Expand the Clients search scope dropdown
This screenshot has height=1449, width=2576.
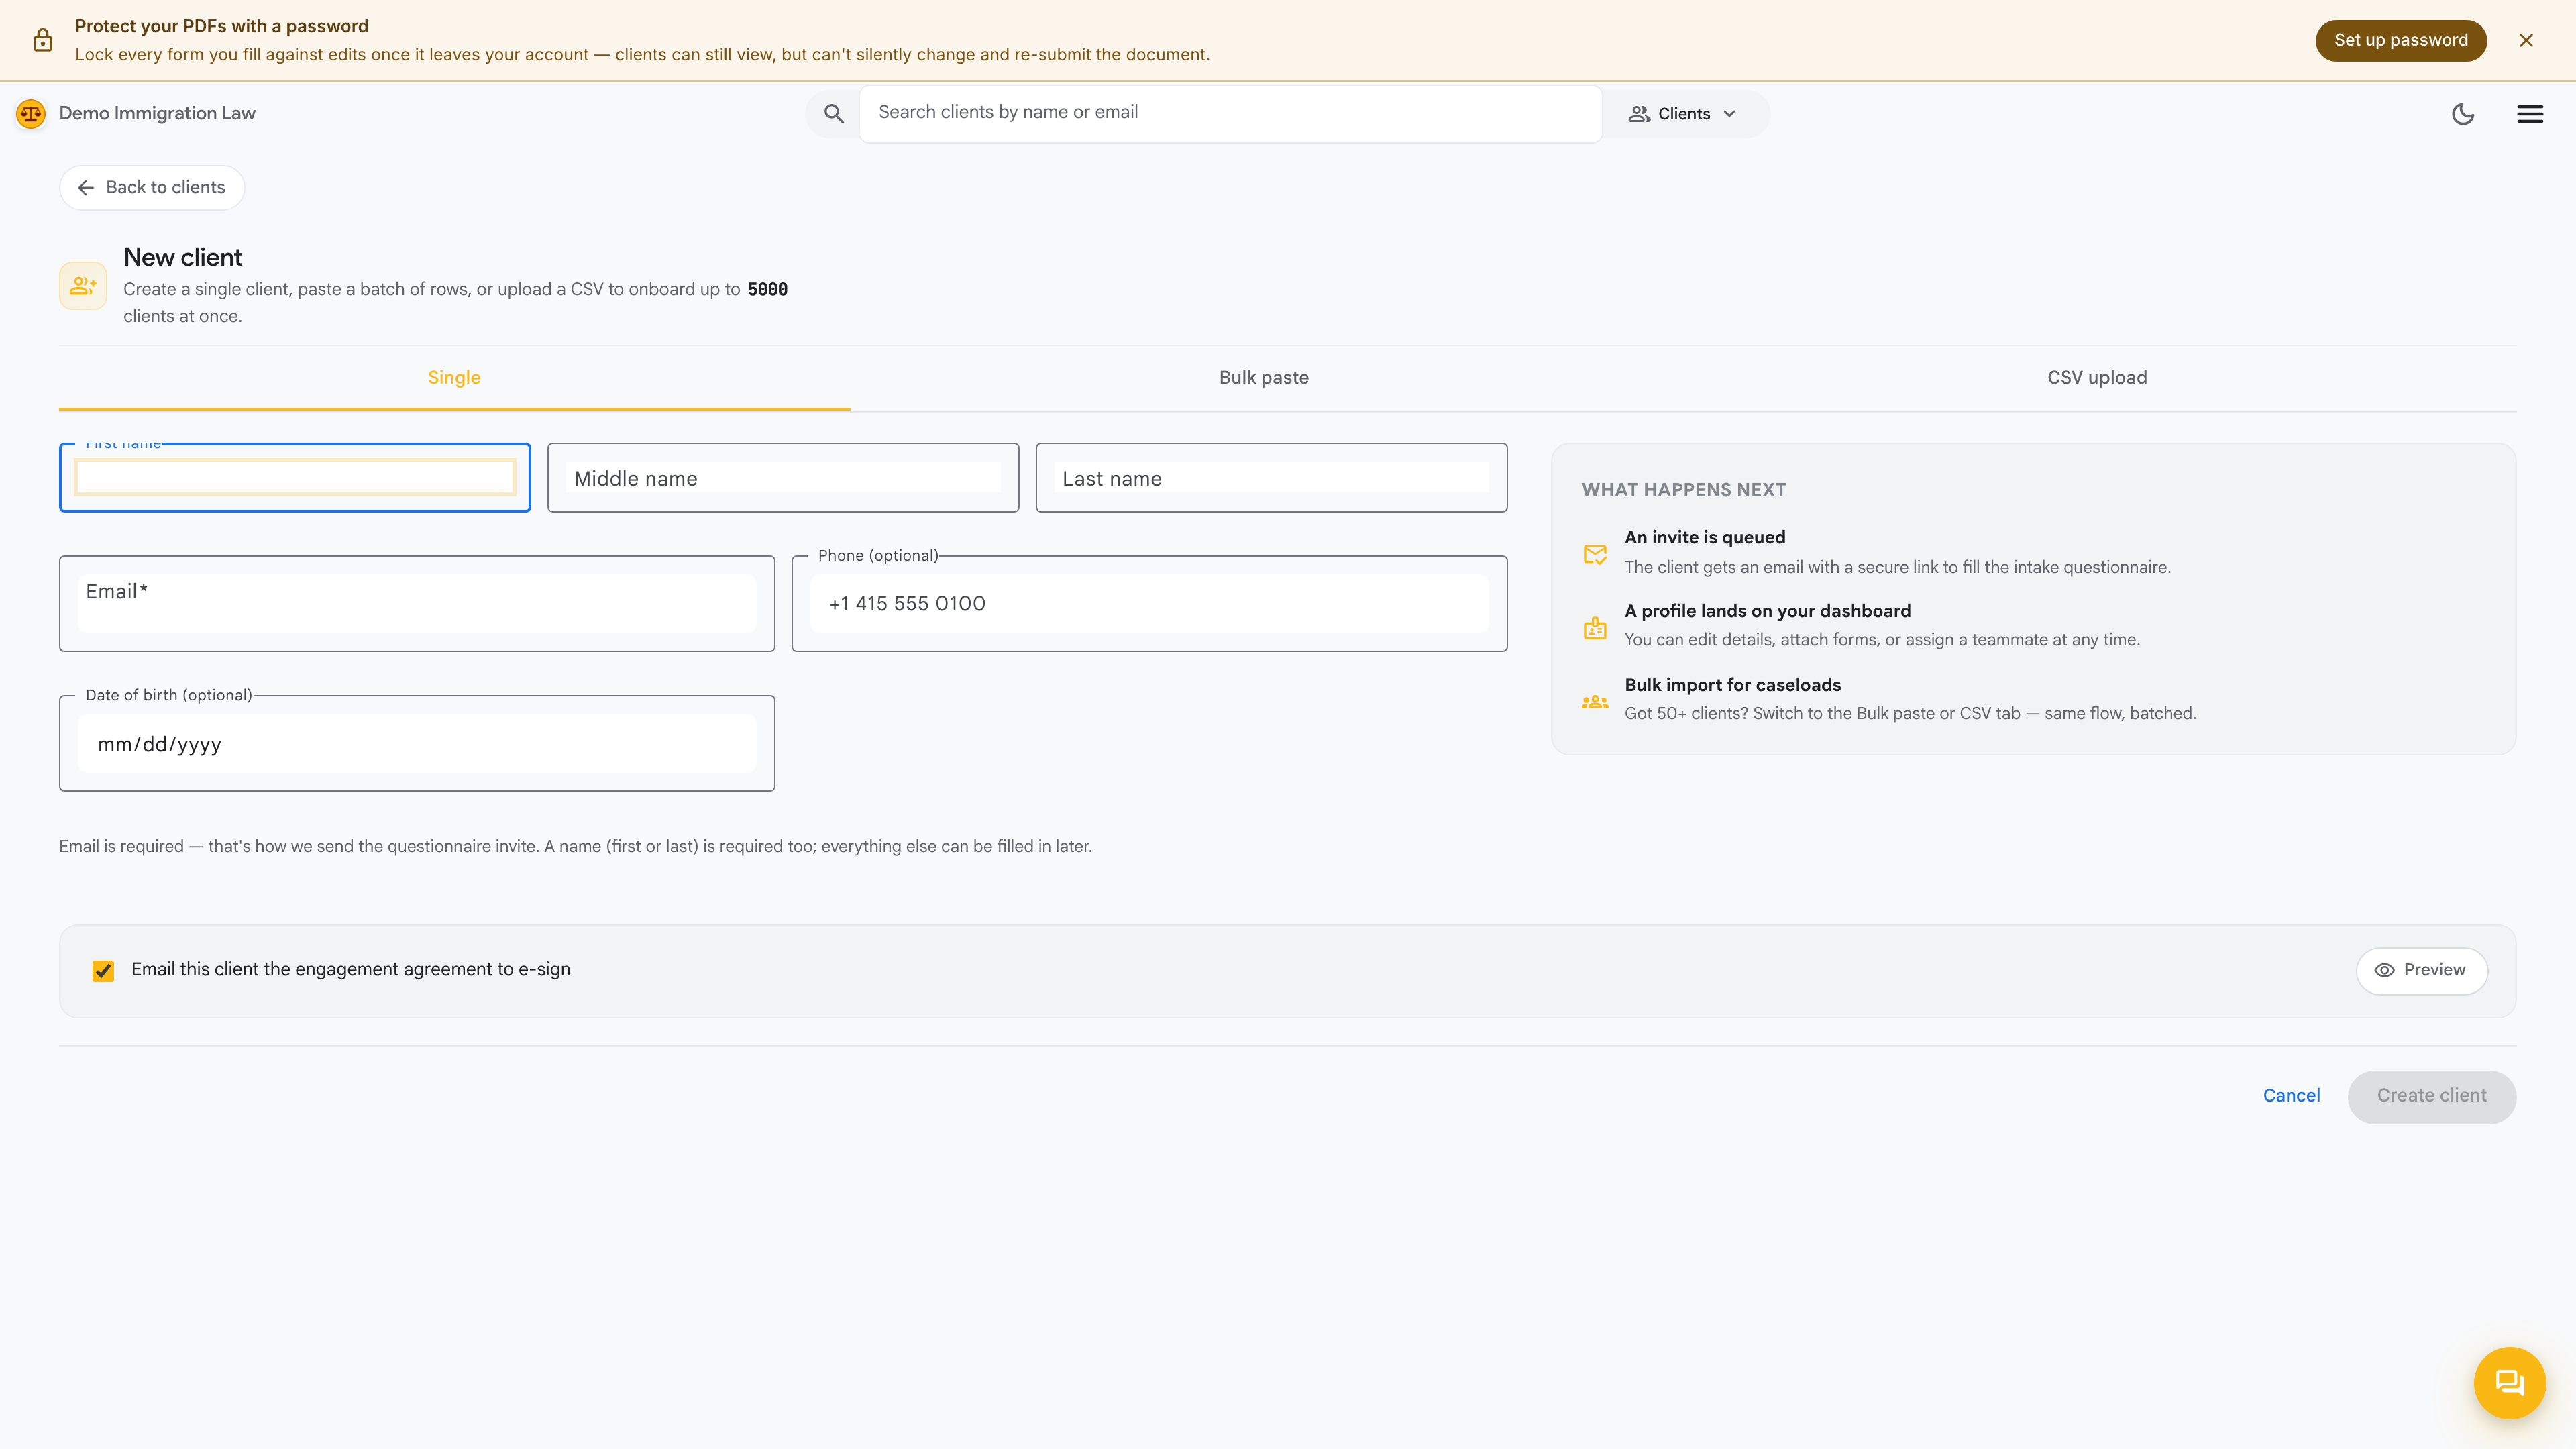pos(1684,114)
